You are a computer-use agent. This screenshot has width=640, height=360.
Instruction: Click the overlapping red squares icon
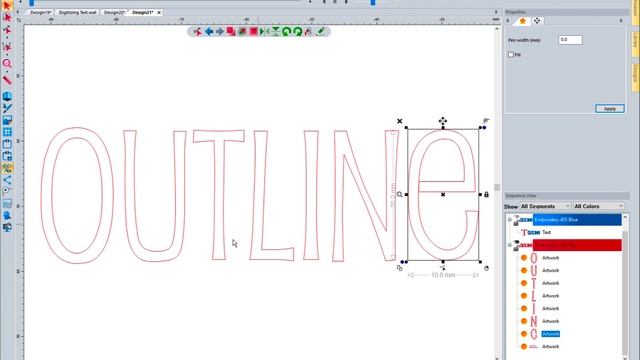click(231, 31)
